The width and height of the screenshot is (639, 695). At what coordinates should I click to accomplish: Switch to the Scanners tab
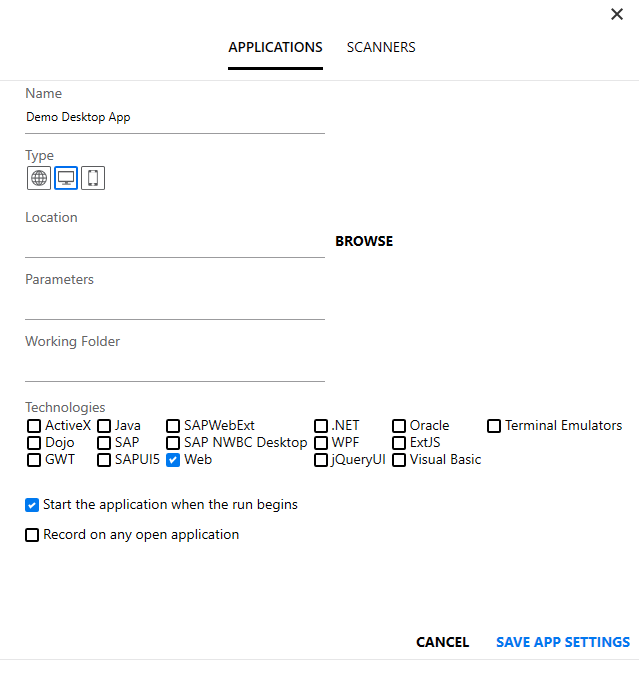tap(381, 47)
